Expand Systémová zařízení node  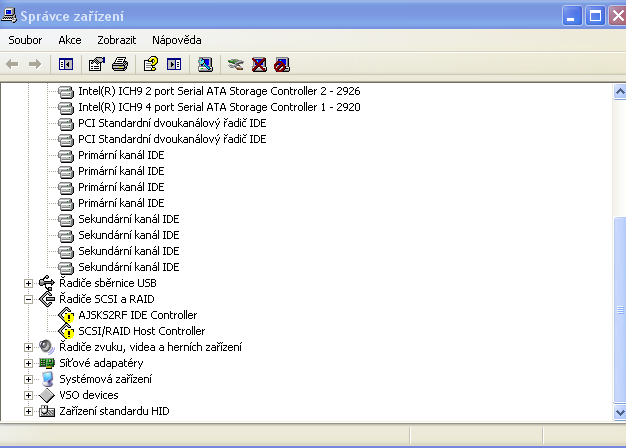click(28, 379)
